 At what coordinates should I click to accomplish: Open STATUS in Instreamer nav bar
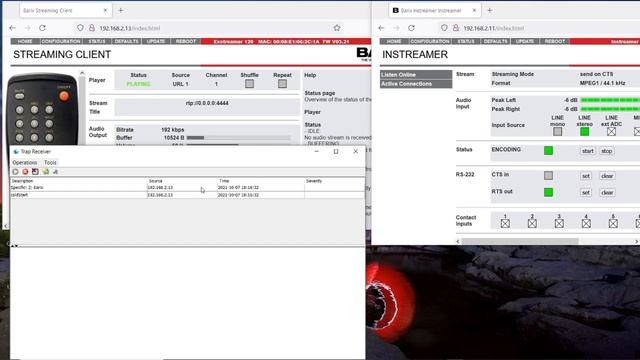466,41
